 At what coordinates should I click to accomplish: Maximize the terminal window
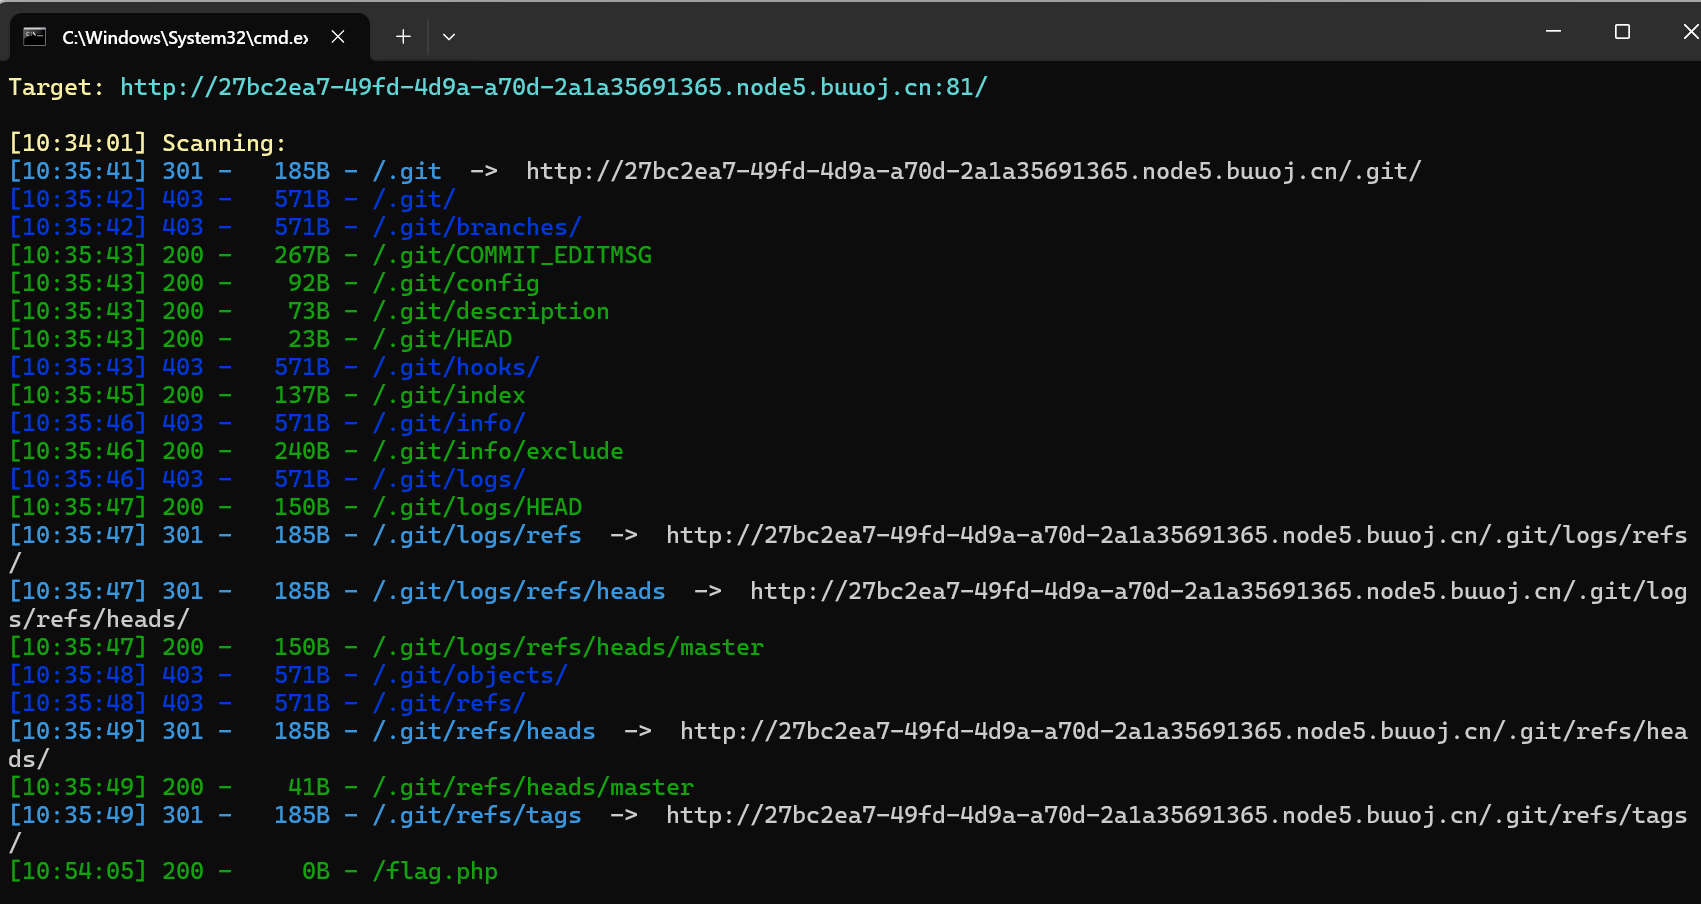(x=1622, y=32)
